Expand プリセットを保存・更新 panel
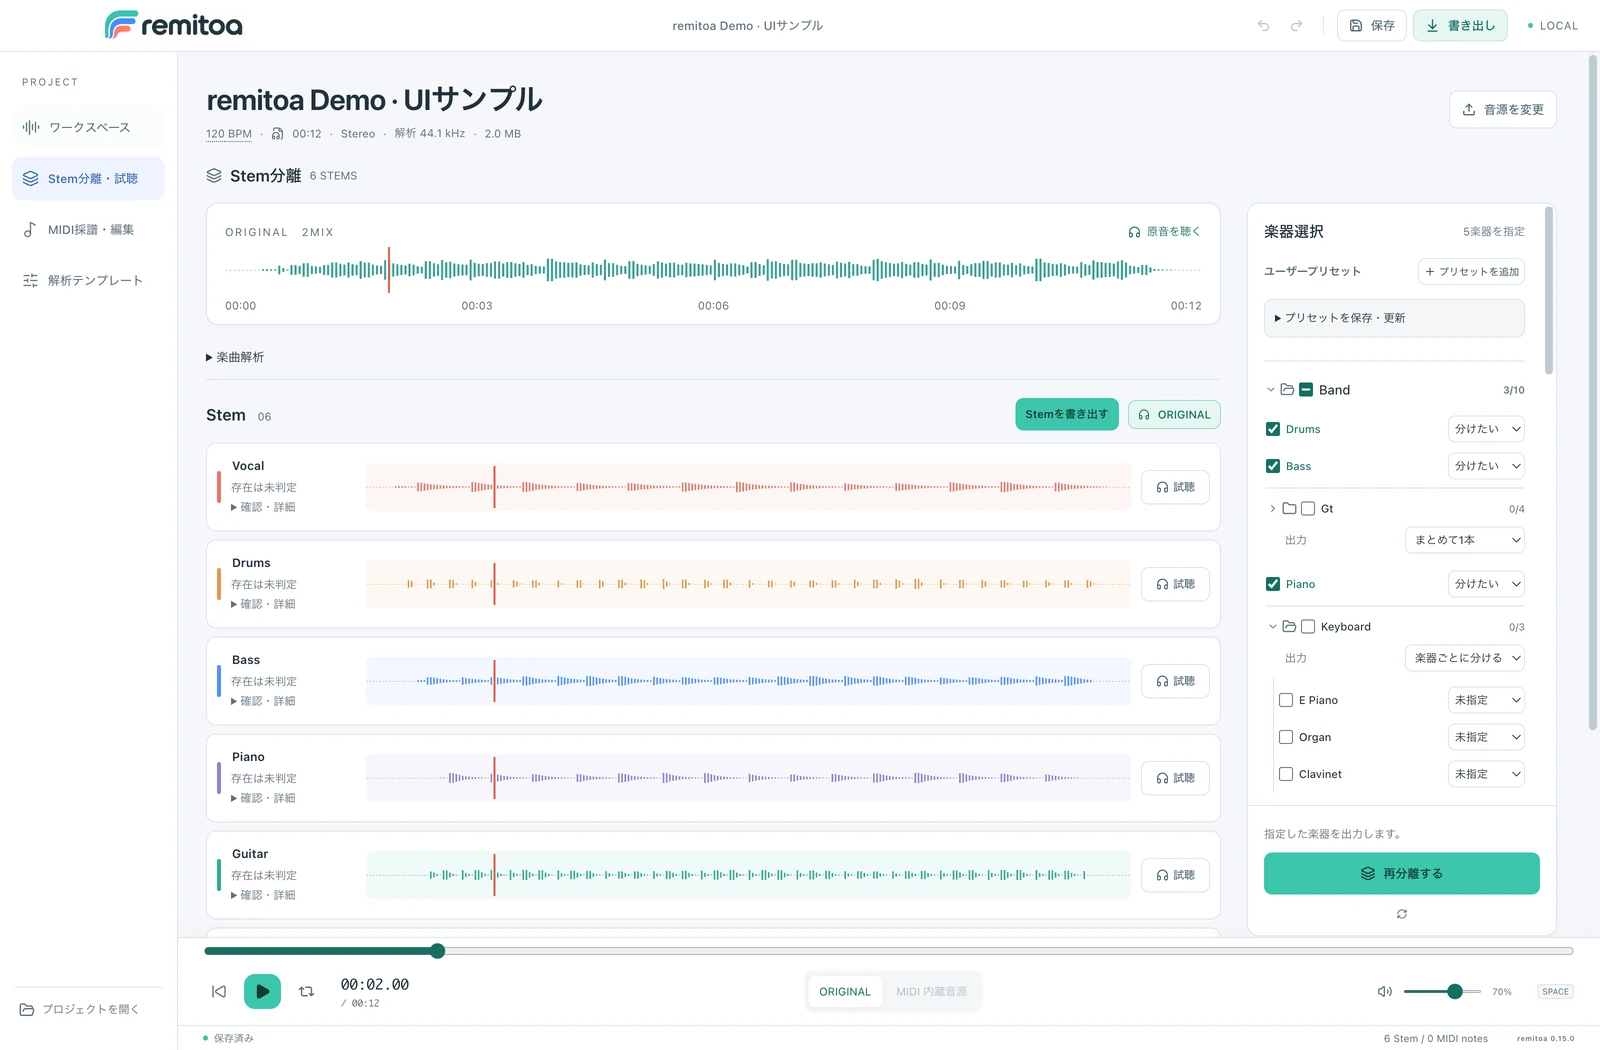This screenshot has height=1050, width=1600. click(x=1394, y=318)
